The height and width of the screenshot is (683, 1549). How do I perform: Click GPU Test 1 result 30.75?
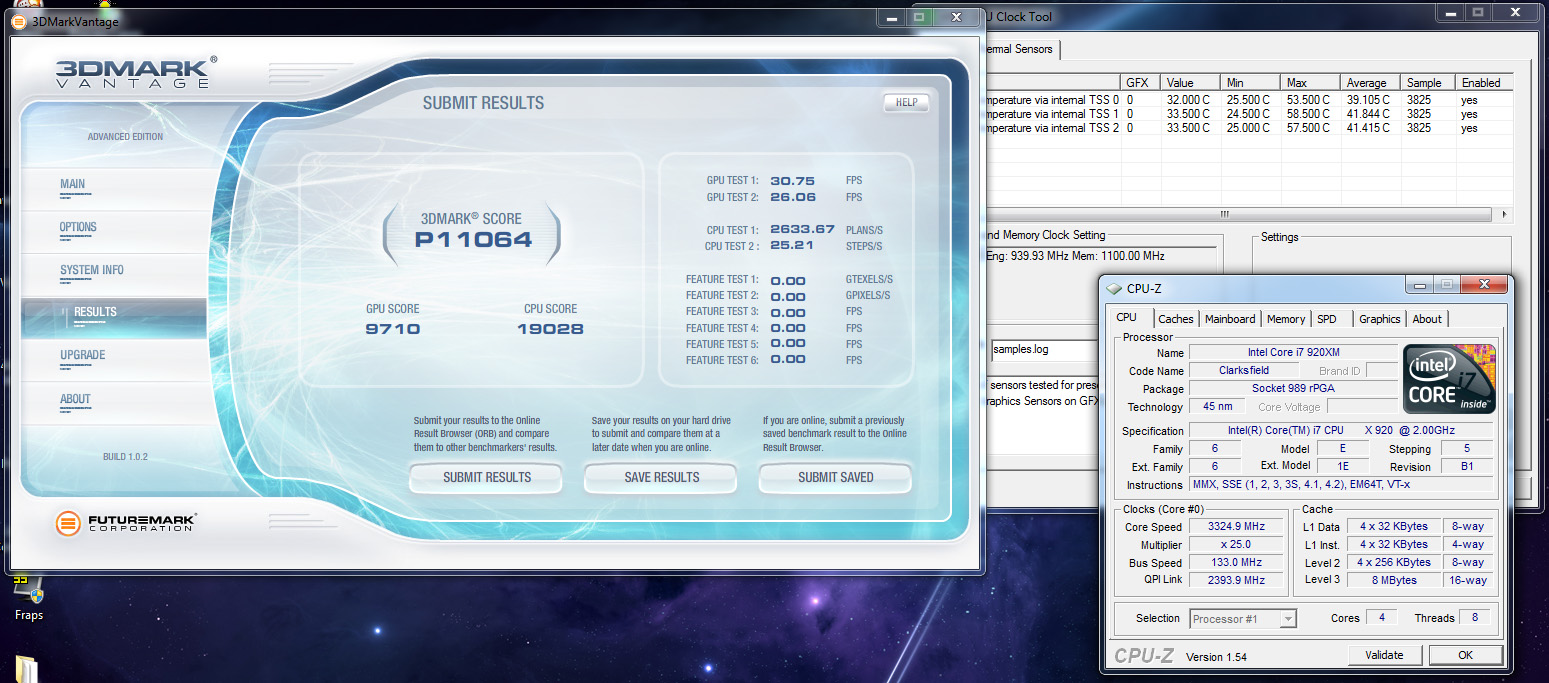[792, 181]
